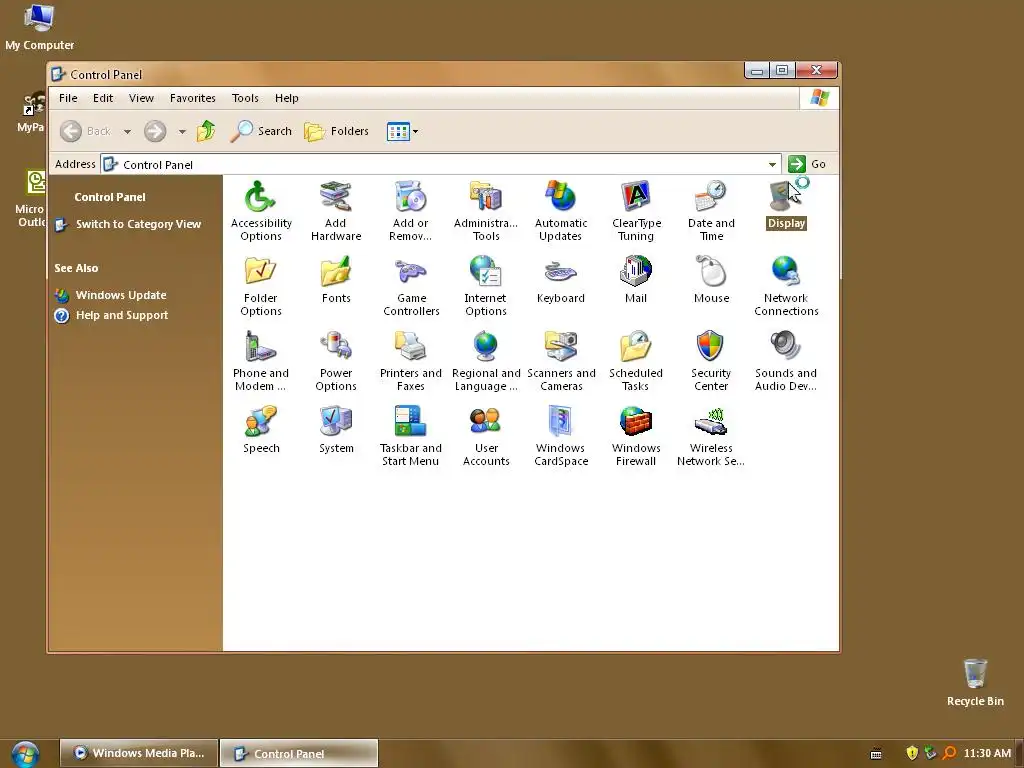Open Game Controllers icon
This screenshot has height=768, width=1024.
point(411,285)
